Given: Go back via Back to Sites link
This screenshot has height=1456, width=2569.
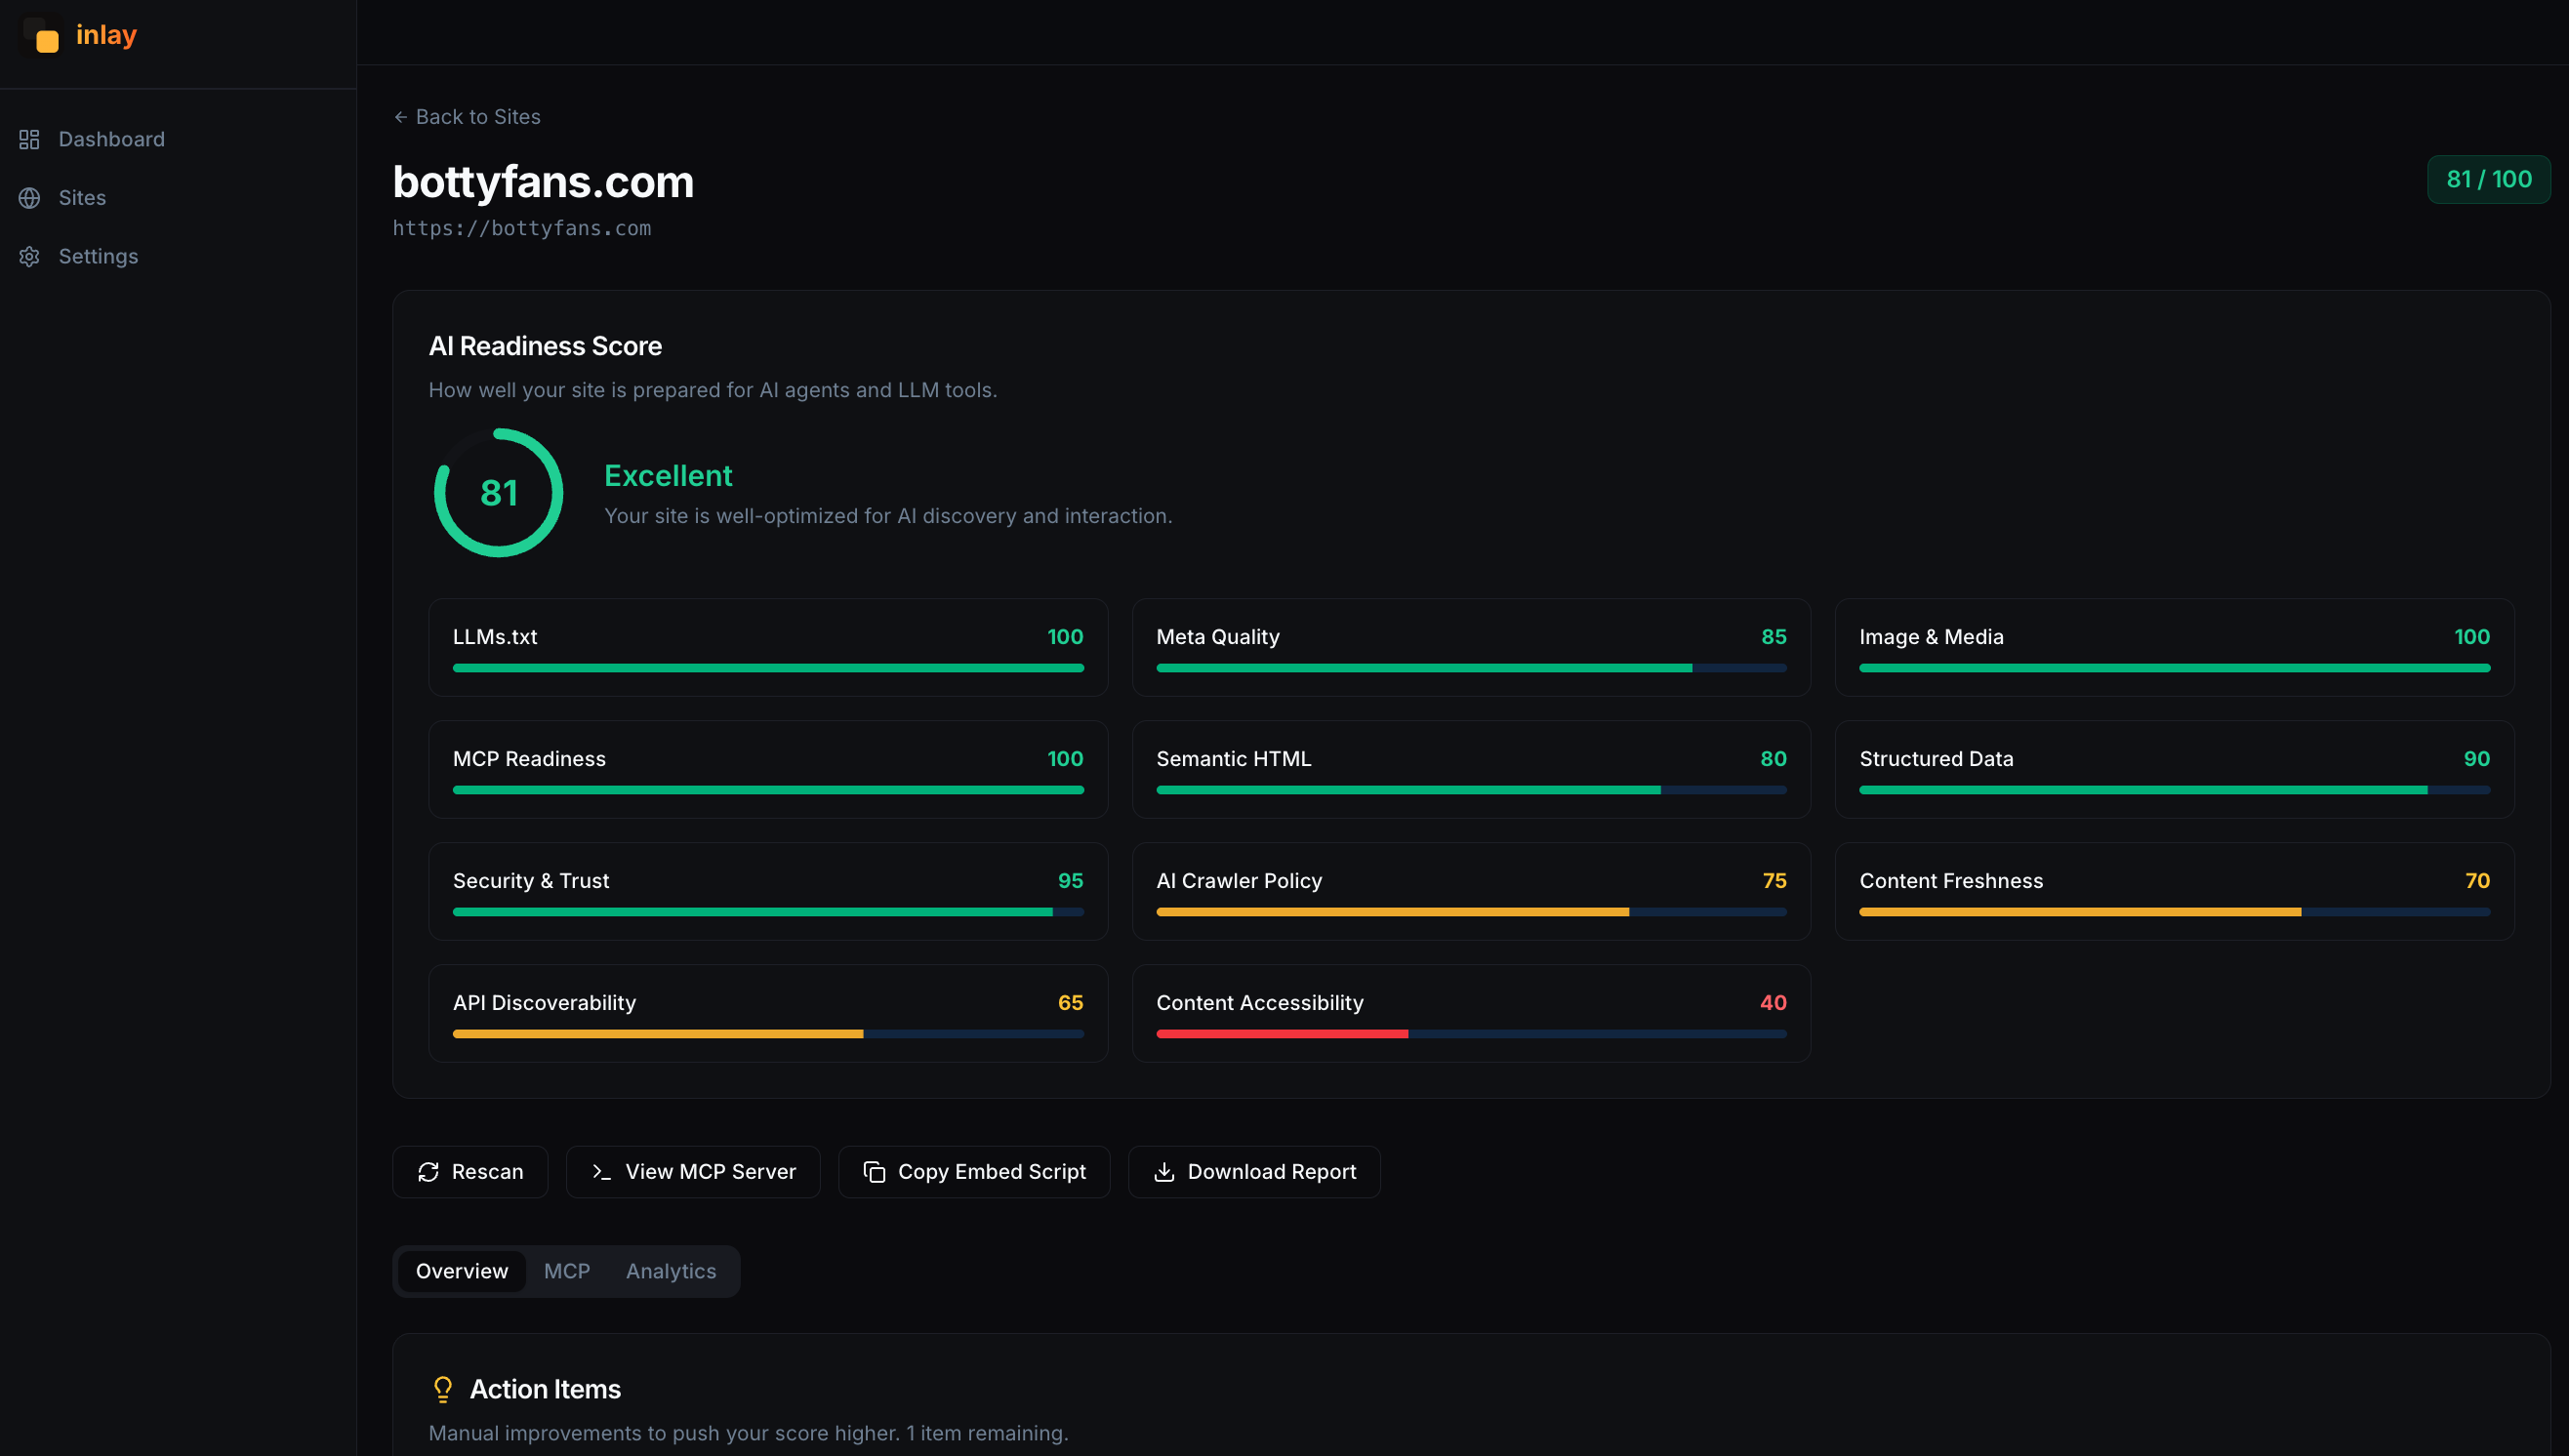Looking at the screenshot, I should [x=467, y=117].
